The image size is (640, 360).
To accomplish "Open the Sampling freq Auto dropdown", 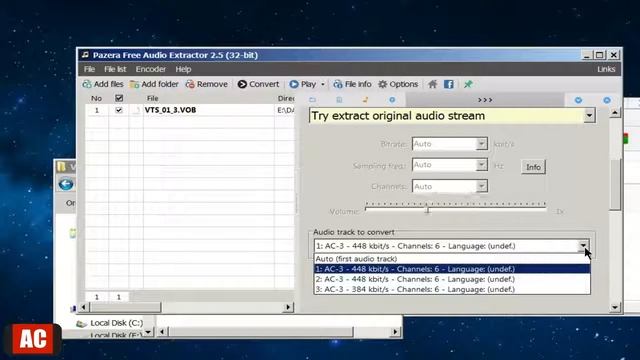I will pos(482,165).
